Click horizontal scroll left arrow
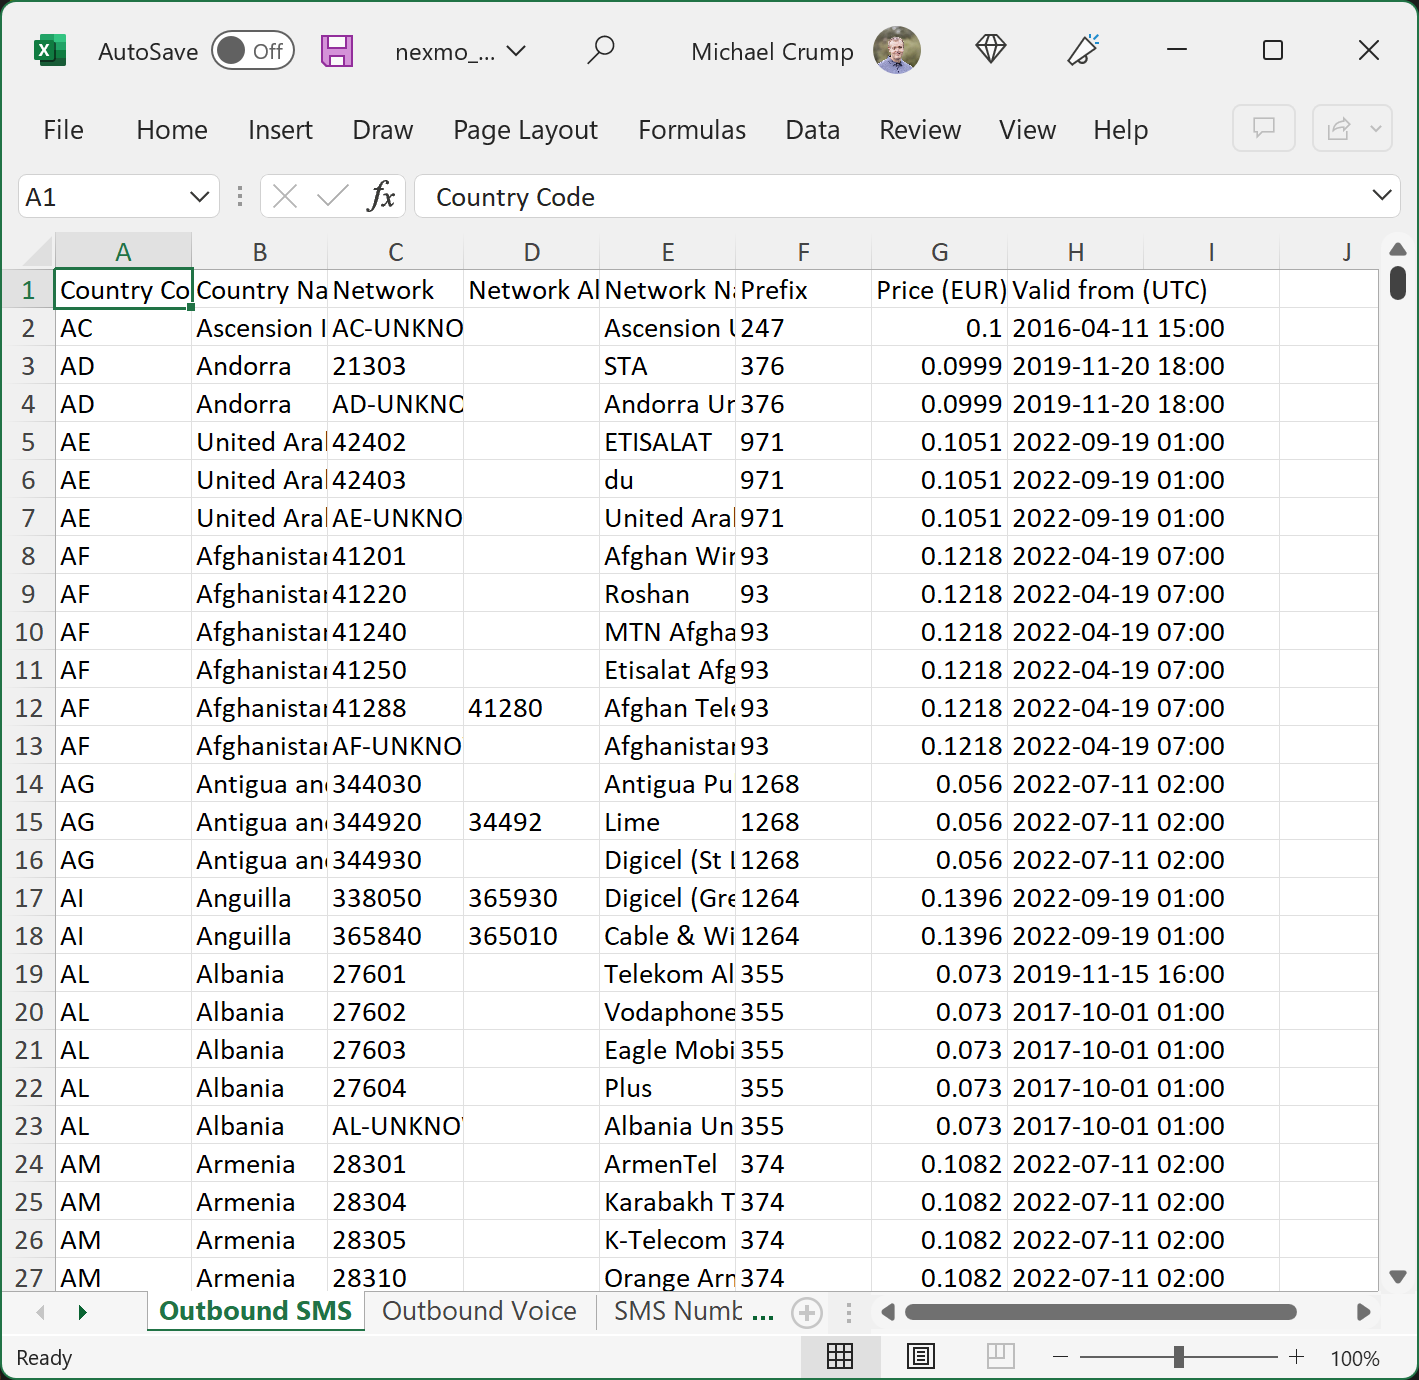The width and height of the screenshot is (1419, 1380). (x=887, y=1312)
